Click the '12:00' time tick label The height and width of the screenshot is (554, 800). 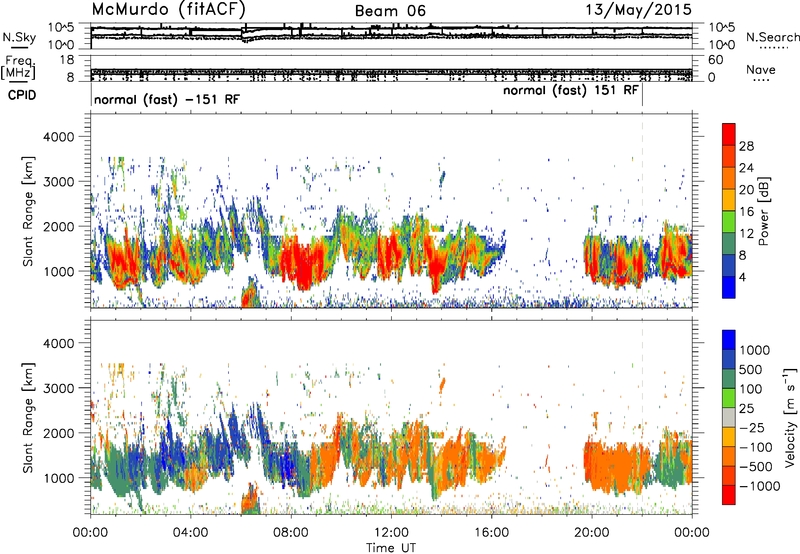tap(391, 532)
